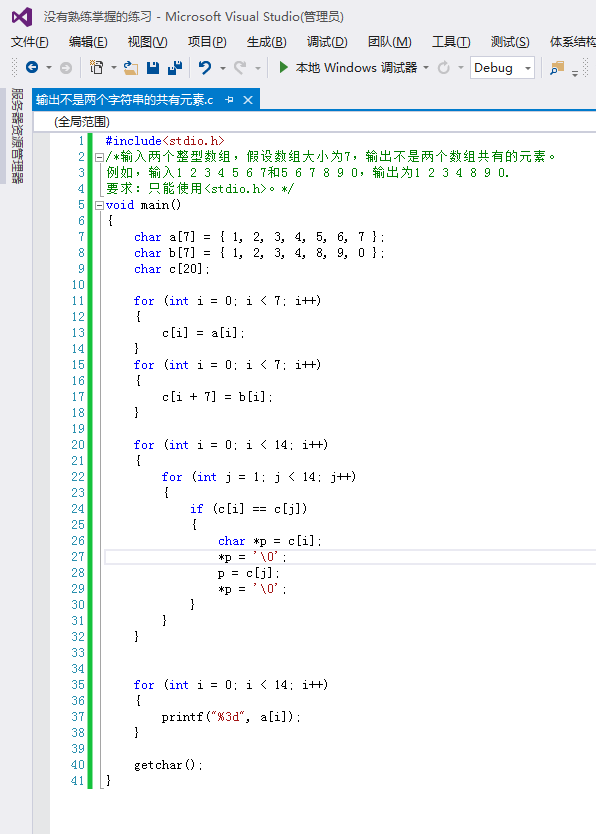Screen dimensions: 596x834
Task: Click the Find in Files toolbar icon
Action: (557, 68)
